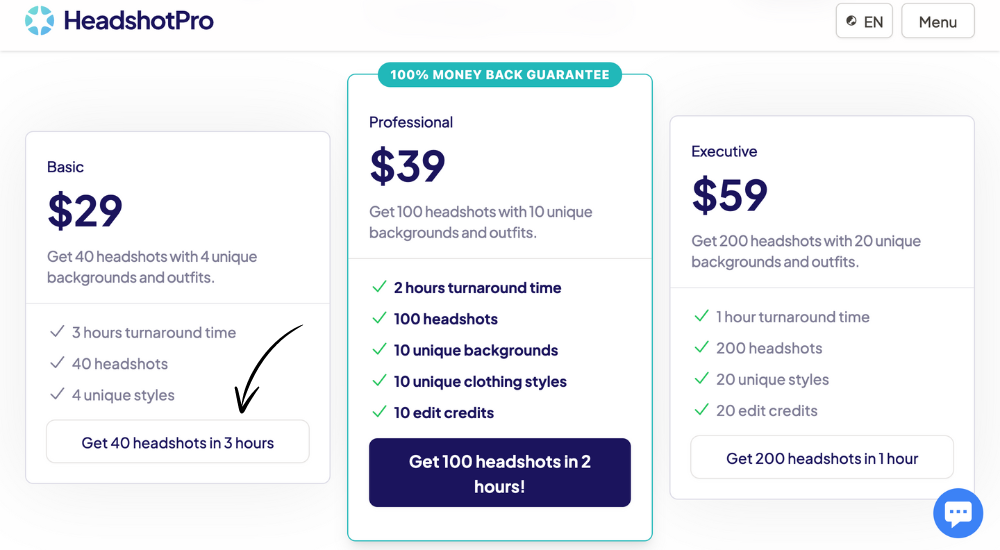1000x550 pixels.
Task: Click checkmark beside 1 hour turnaround time
Action: [x=702, y=316]
